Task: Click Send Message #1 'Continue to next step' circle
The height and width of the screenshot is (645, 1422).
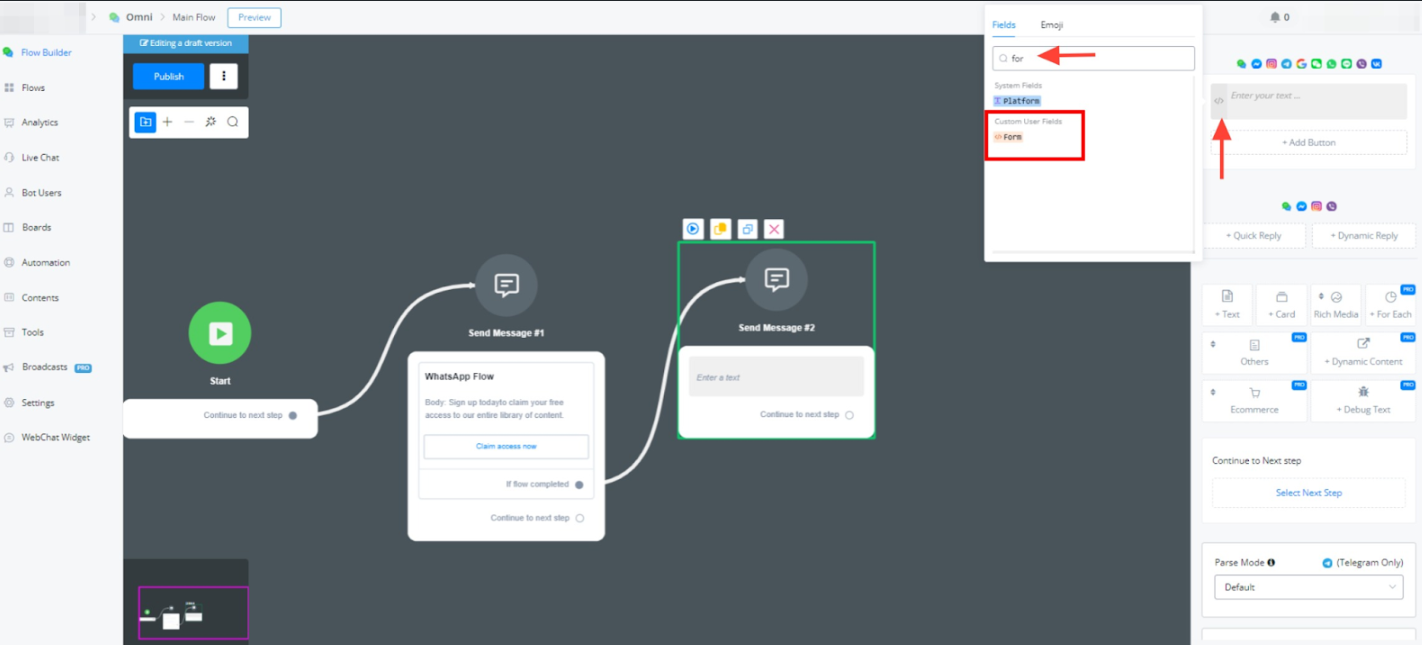Action: 580,518
